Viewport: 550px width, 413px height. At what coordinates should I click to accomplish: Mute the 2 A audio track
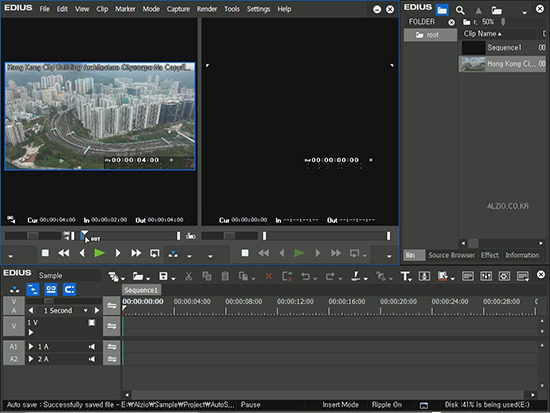tap(92, 359)
